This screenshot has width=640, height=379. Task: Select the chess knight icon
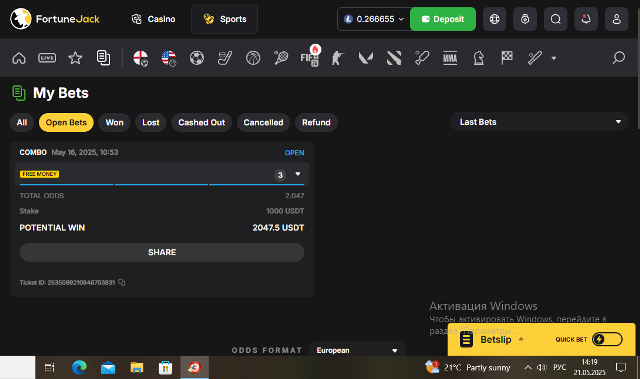pos(478,58)
